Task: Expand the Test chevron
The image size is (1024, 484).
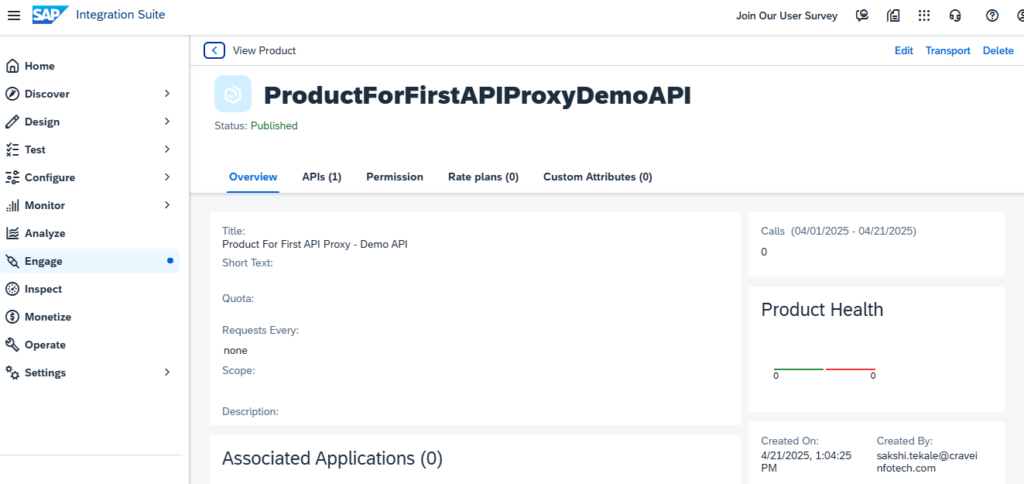Action: (167, 150)
